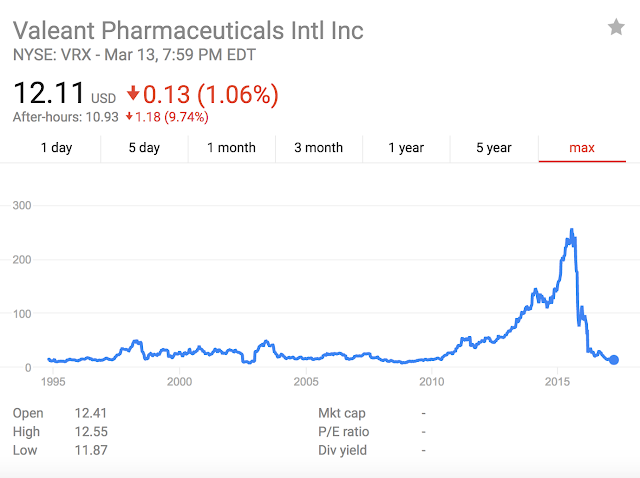
Task: Select the 1 day range tab
Action: [x=56, y=148]
